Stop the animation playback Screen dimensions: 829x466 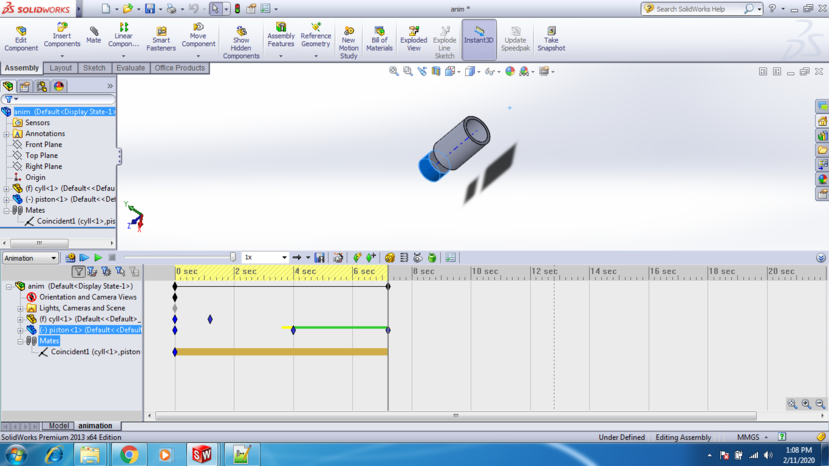tap(112, 258)
